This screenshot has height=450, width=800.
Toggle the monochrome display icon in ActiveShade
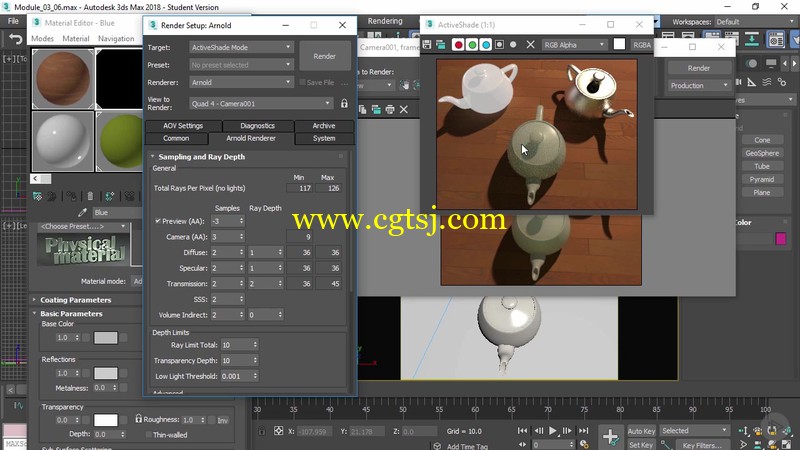tap(513, 45)
